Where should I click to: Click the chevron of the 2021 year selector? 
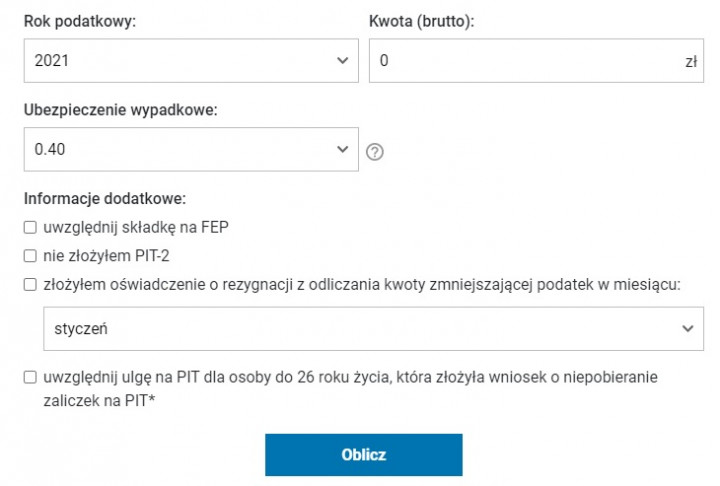coord(343,61)
